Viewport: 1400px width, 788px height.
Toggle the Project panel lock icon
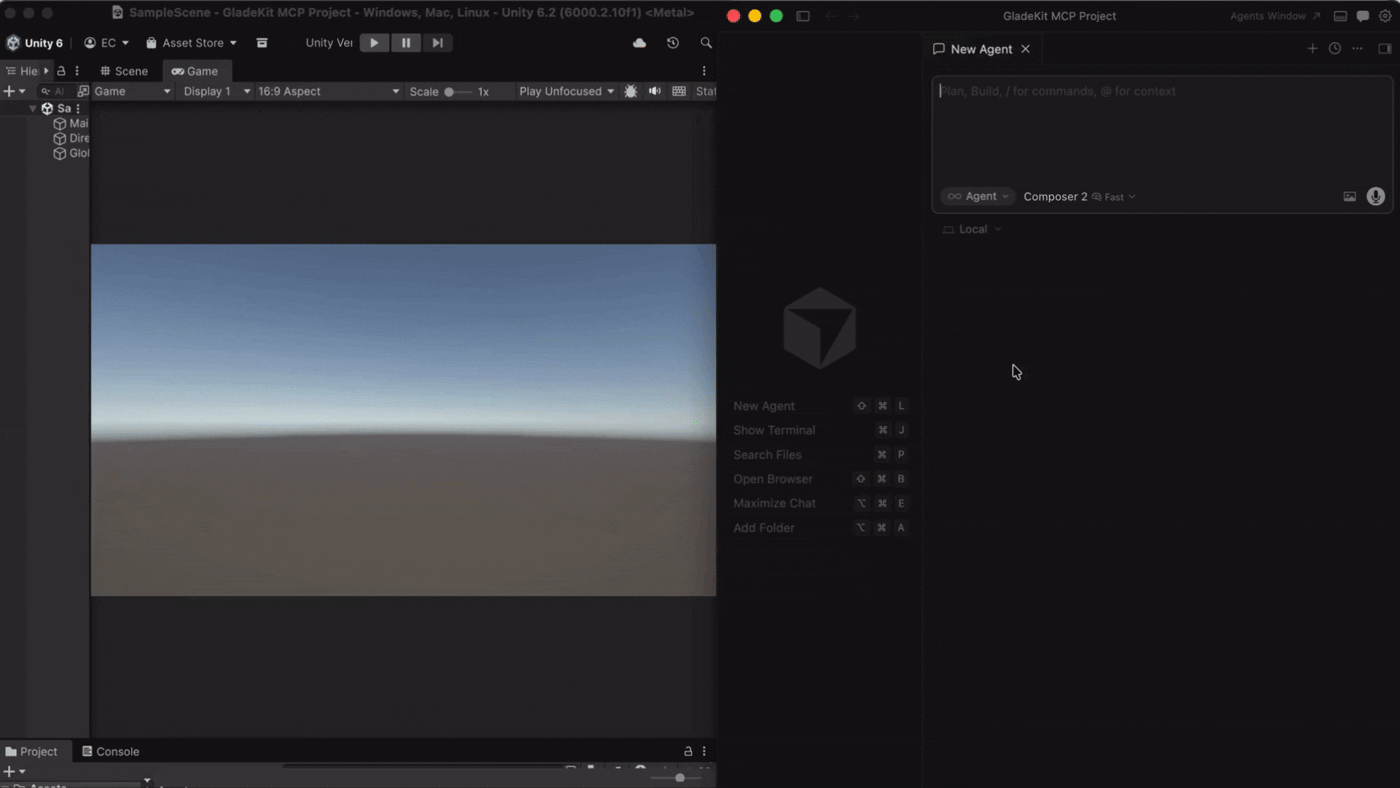pos(688,751)
